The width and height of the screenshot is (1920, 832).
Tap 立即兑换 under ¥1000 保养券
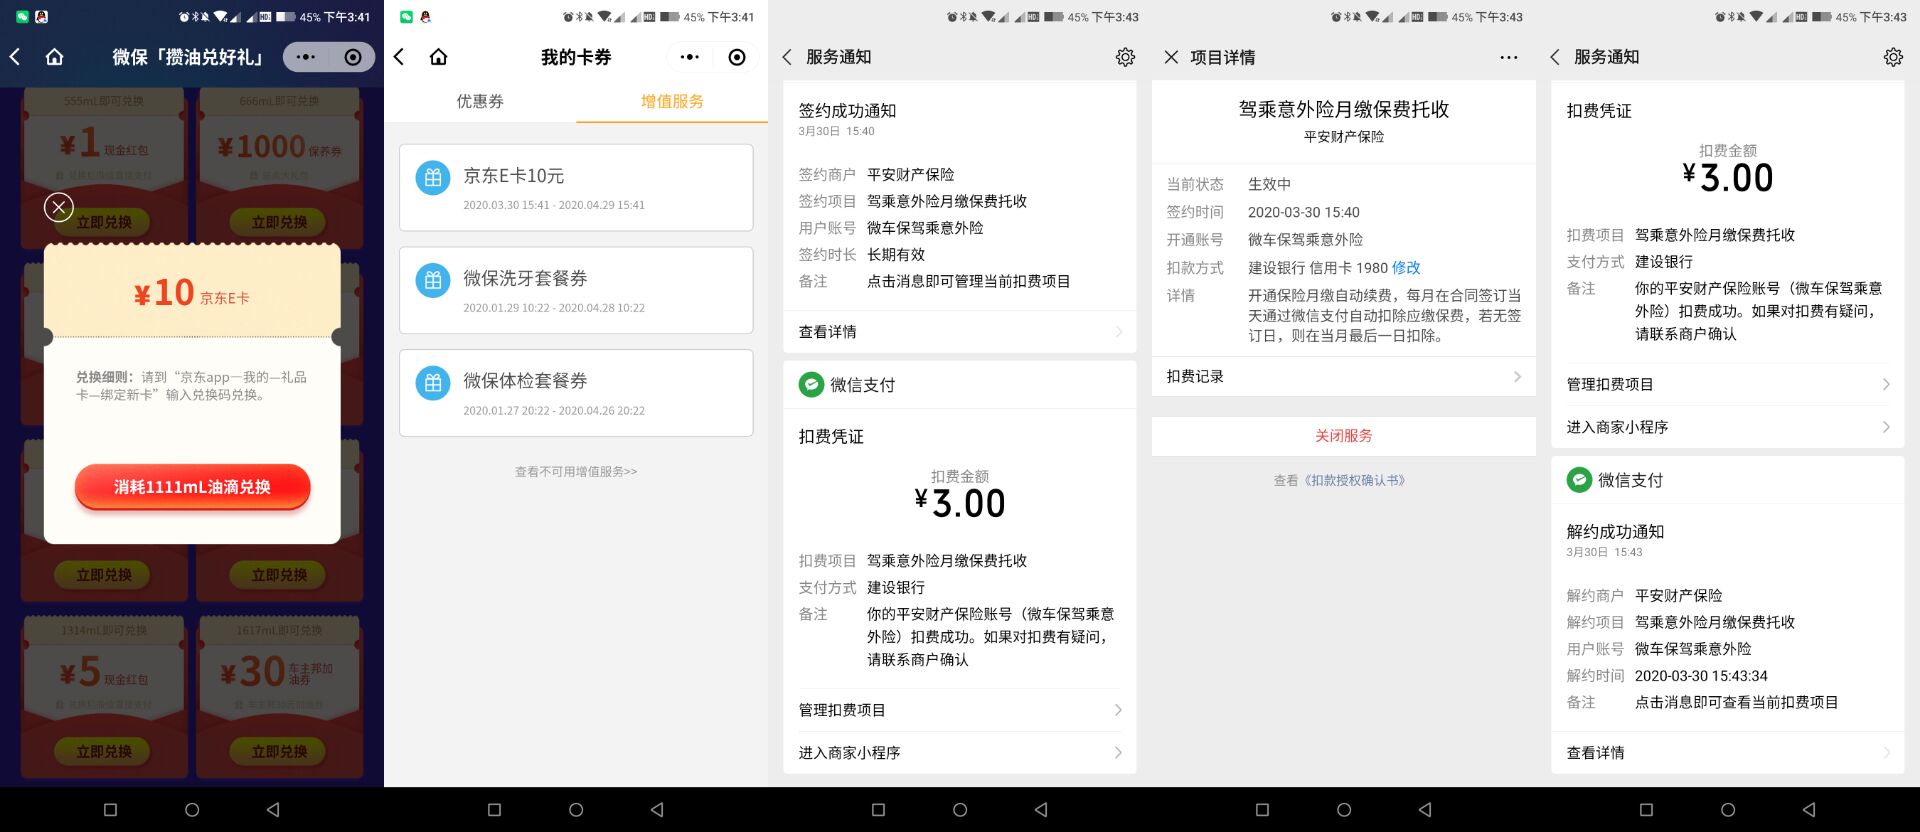pos(279,222)
